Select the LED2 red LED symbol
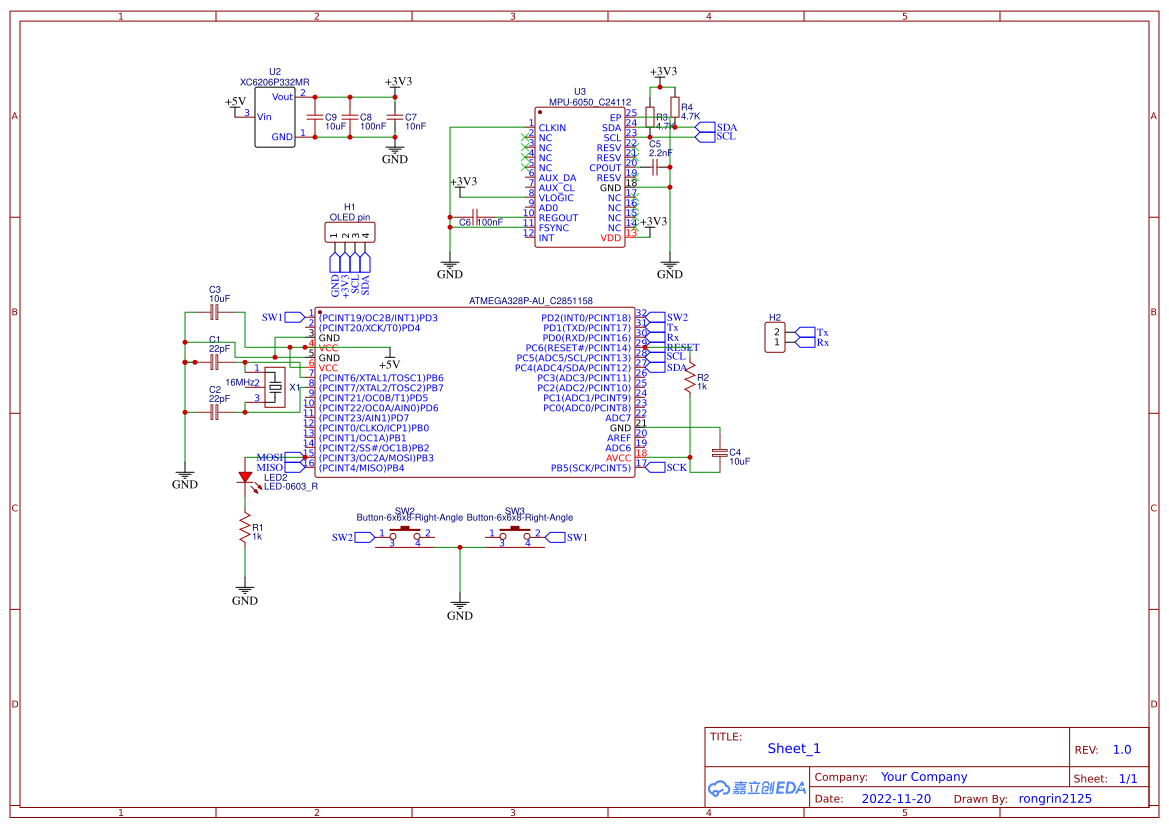 point(245,478)
